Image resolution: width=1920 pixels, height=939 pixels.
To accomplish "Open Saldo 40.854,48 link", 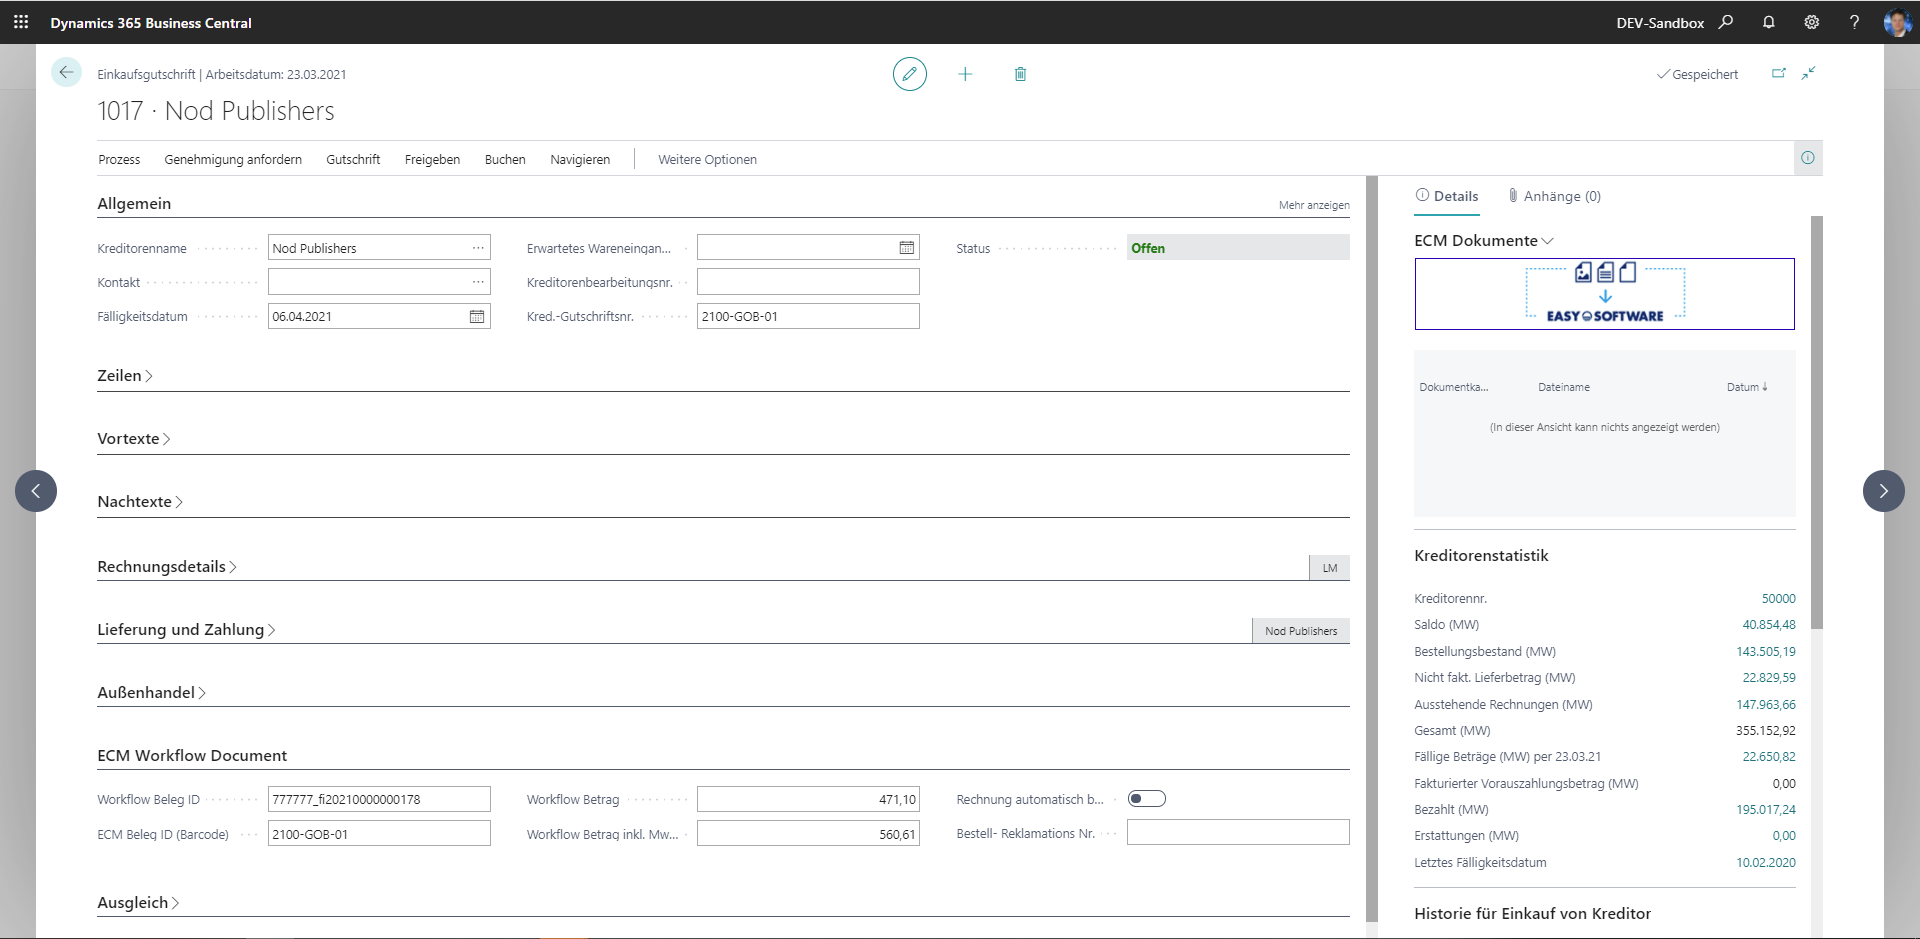I will (1769, 625).
